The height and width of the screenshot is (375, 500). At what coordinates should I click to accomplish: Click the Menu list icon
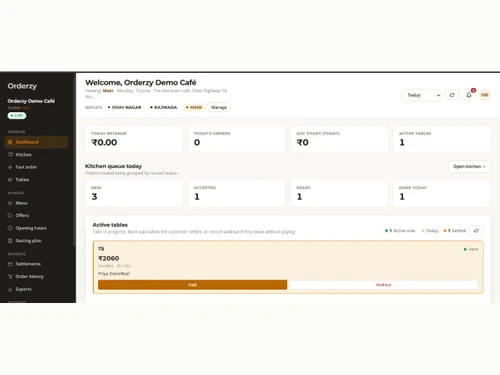click(x=10, y=203)
